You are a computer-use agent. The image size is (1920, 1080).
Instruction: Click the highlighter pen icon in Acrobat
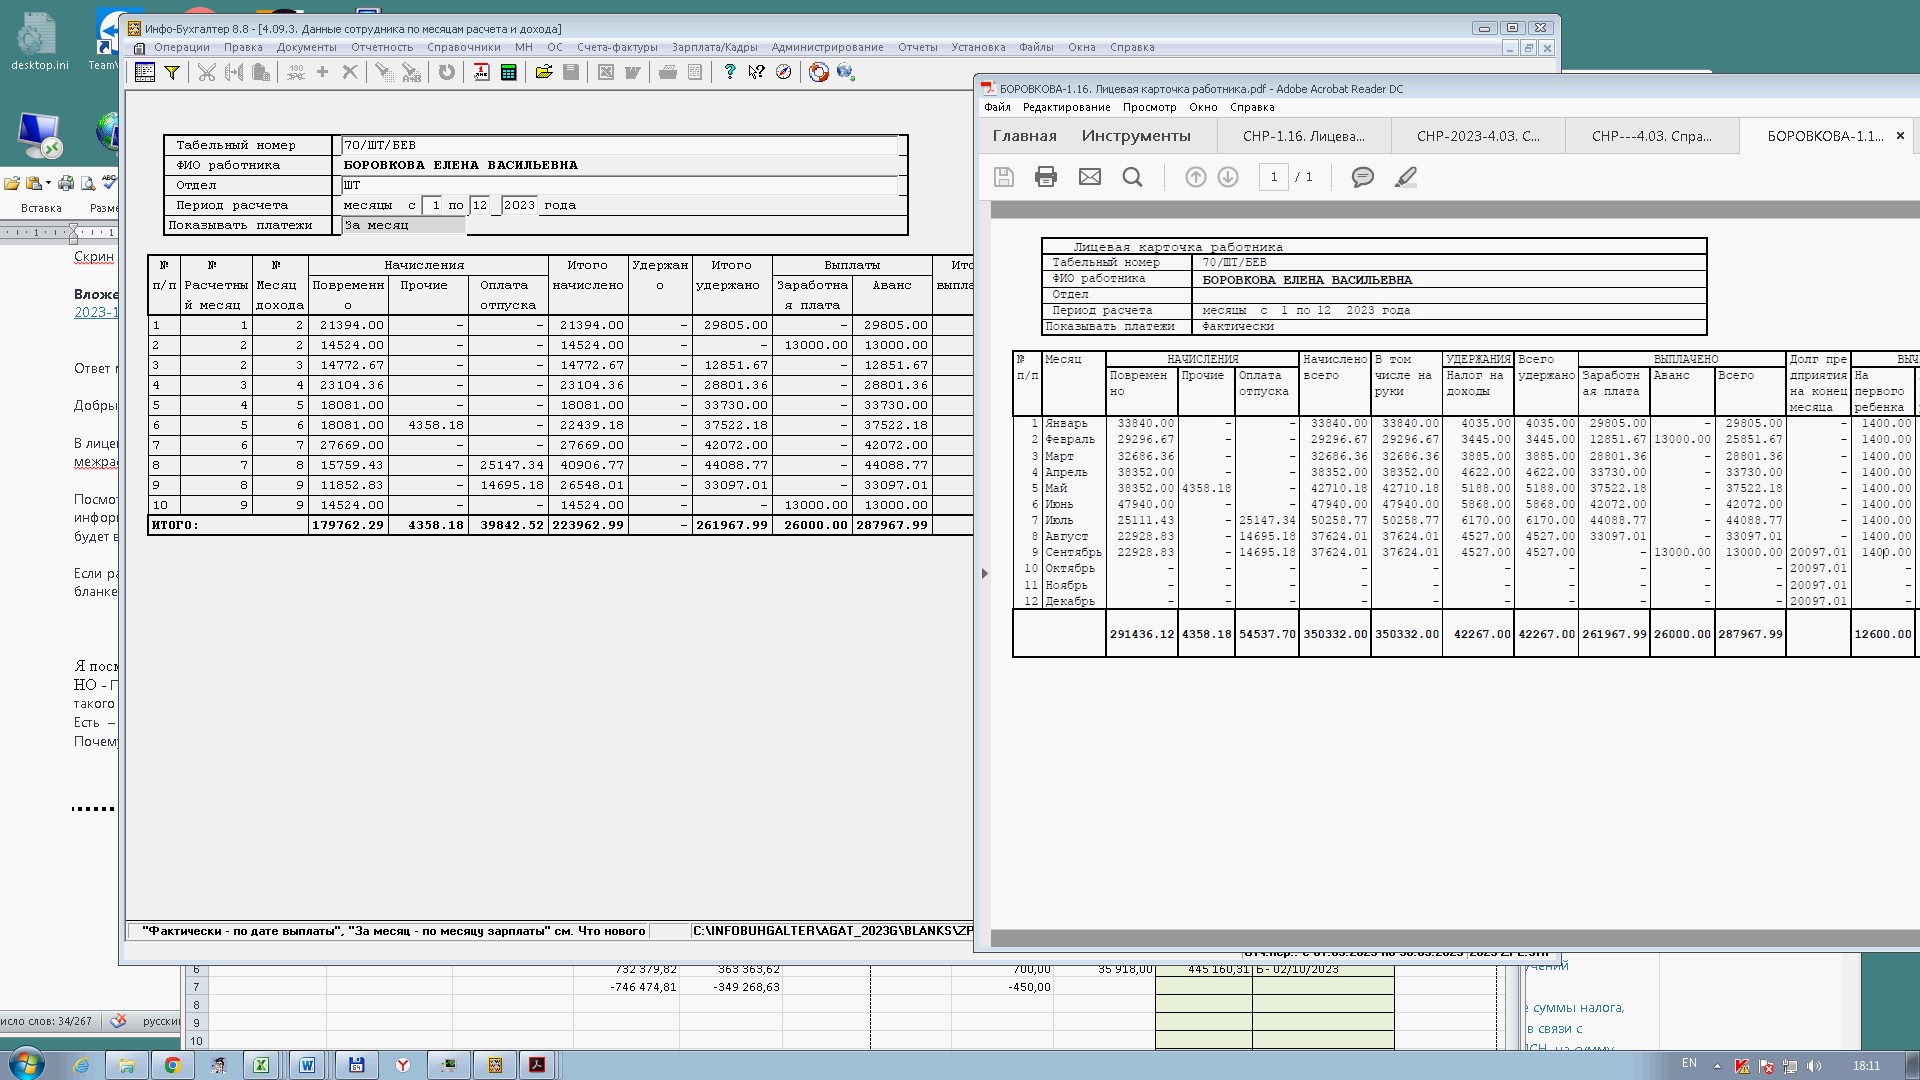coord(1406,177)
